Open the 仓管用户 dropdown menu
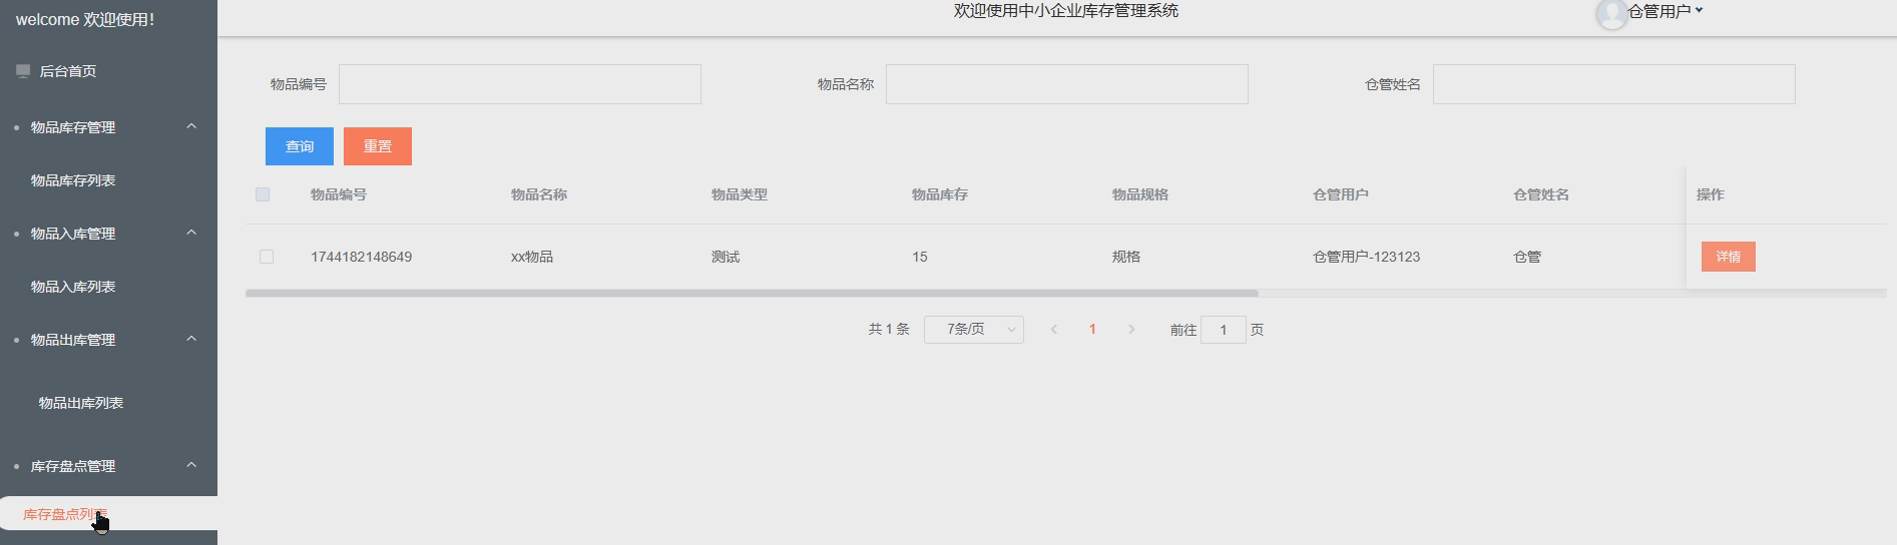The image size is (1897, 545). click(1665, 11)
